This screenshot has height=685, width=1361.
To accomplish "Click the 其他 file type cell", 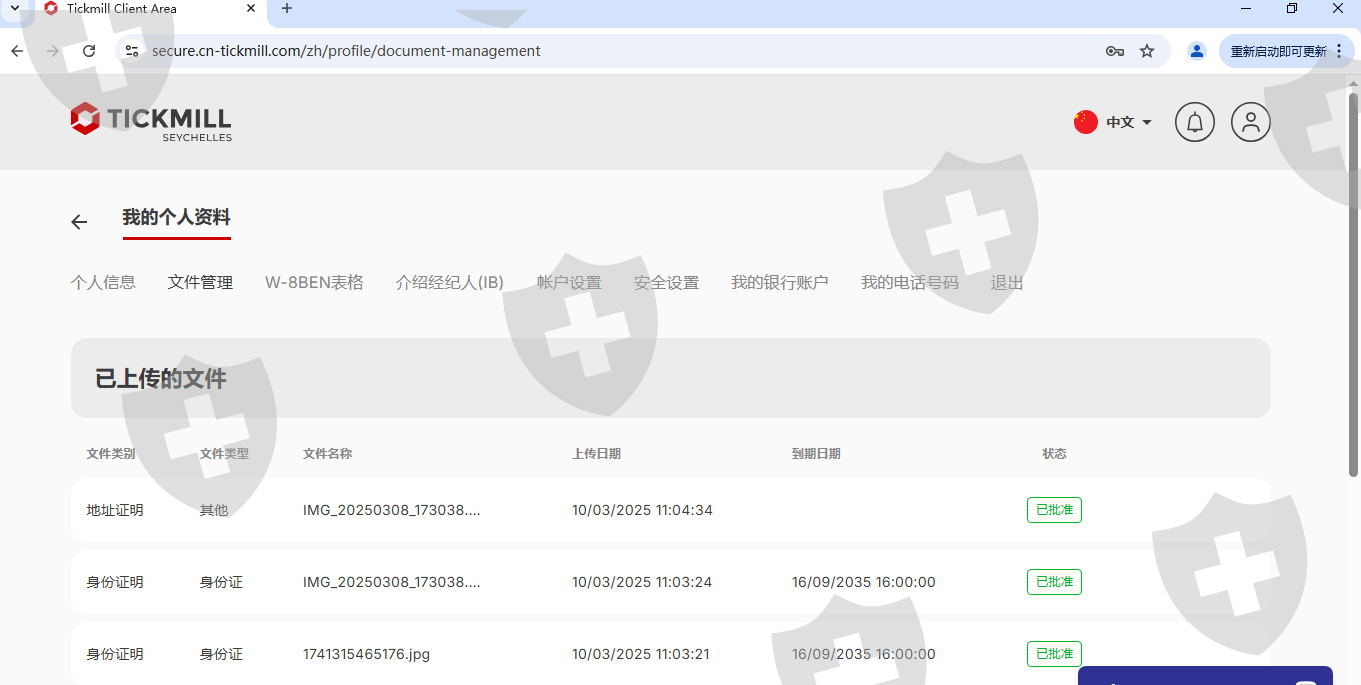I will 214,510.
